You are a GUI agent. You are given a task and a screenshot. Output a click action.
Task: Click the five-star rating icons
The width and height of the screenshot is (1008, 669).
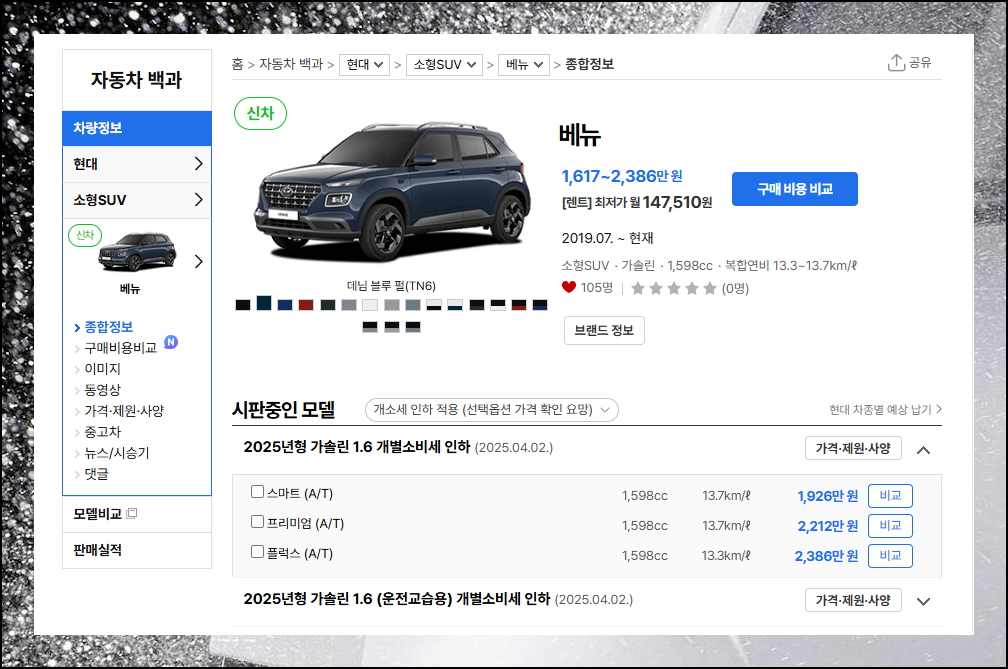click(x=674, y=288)
